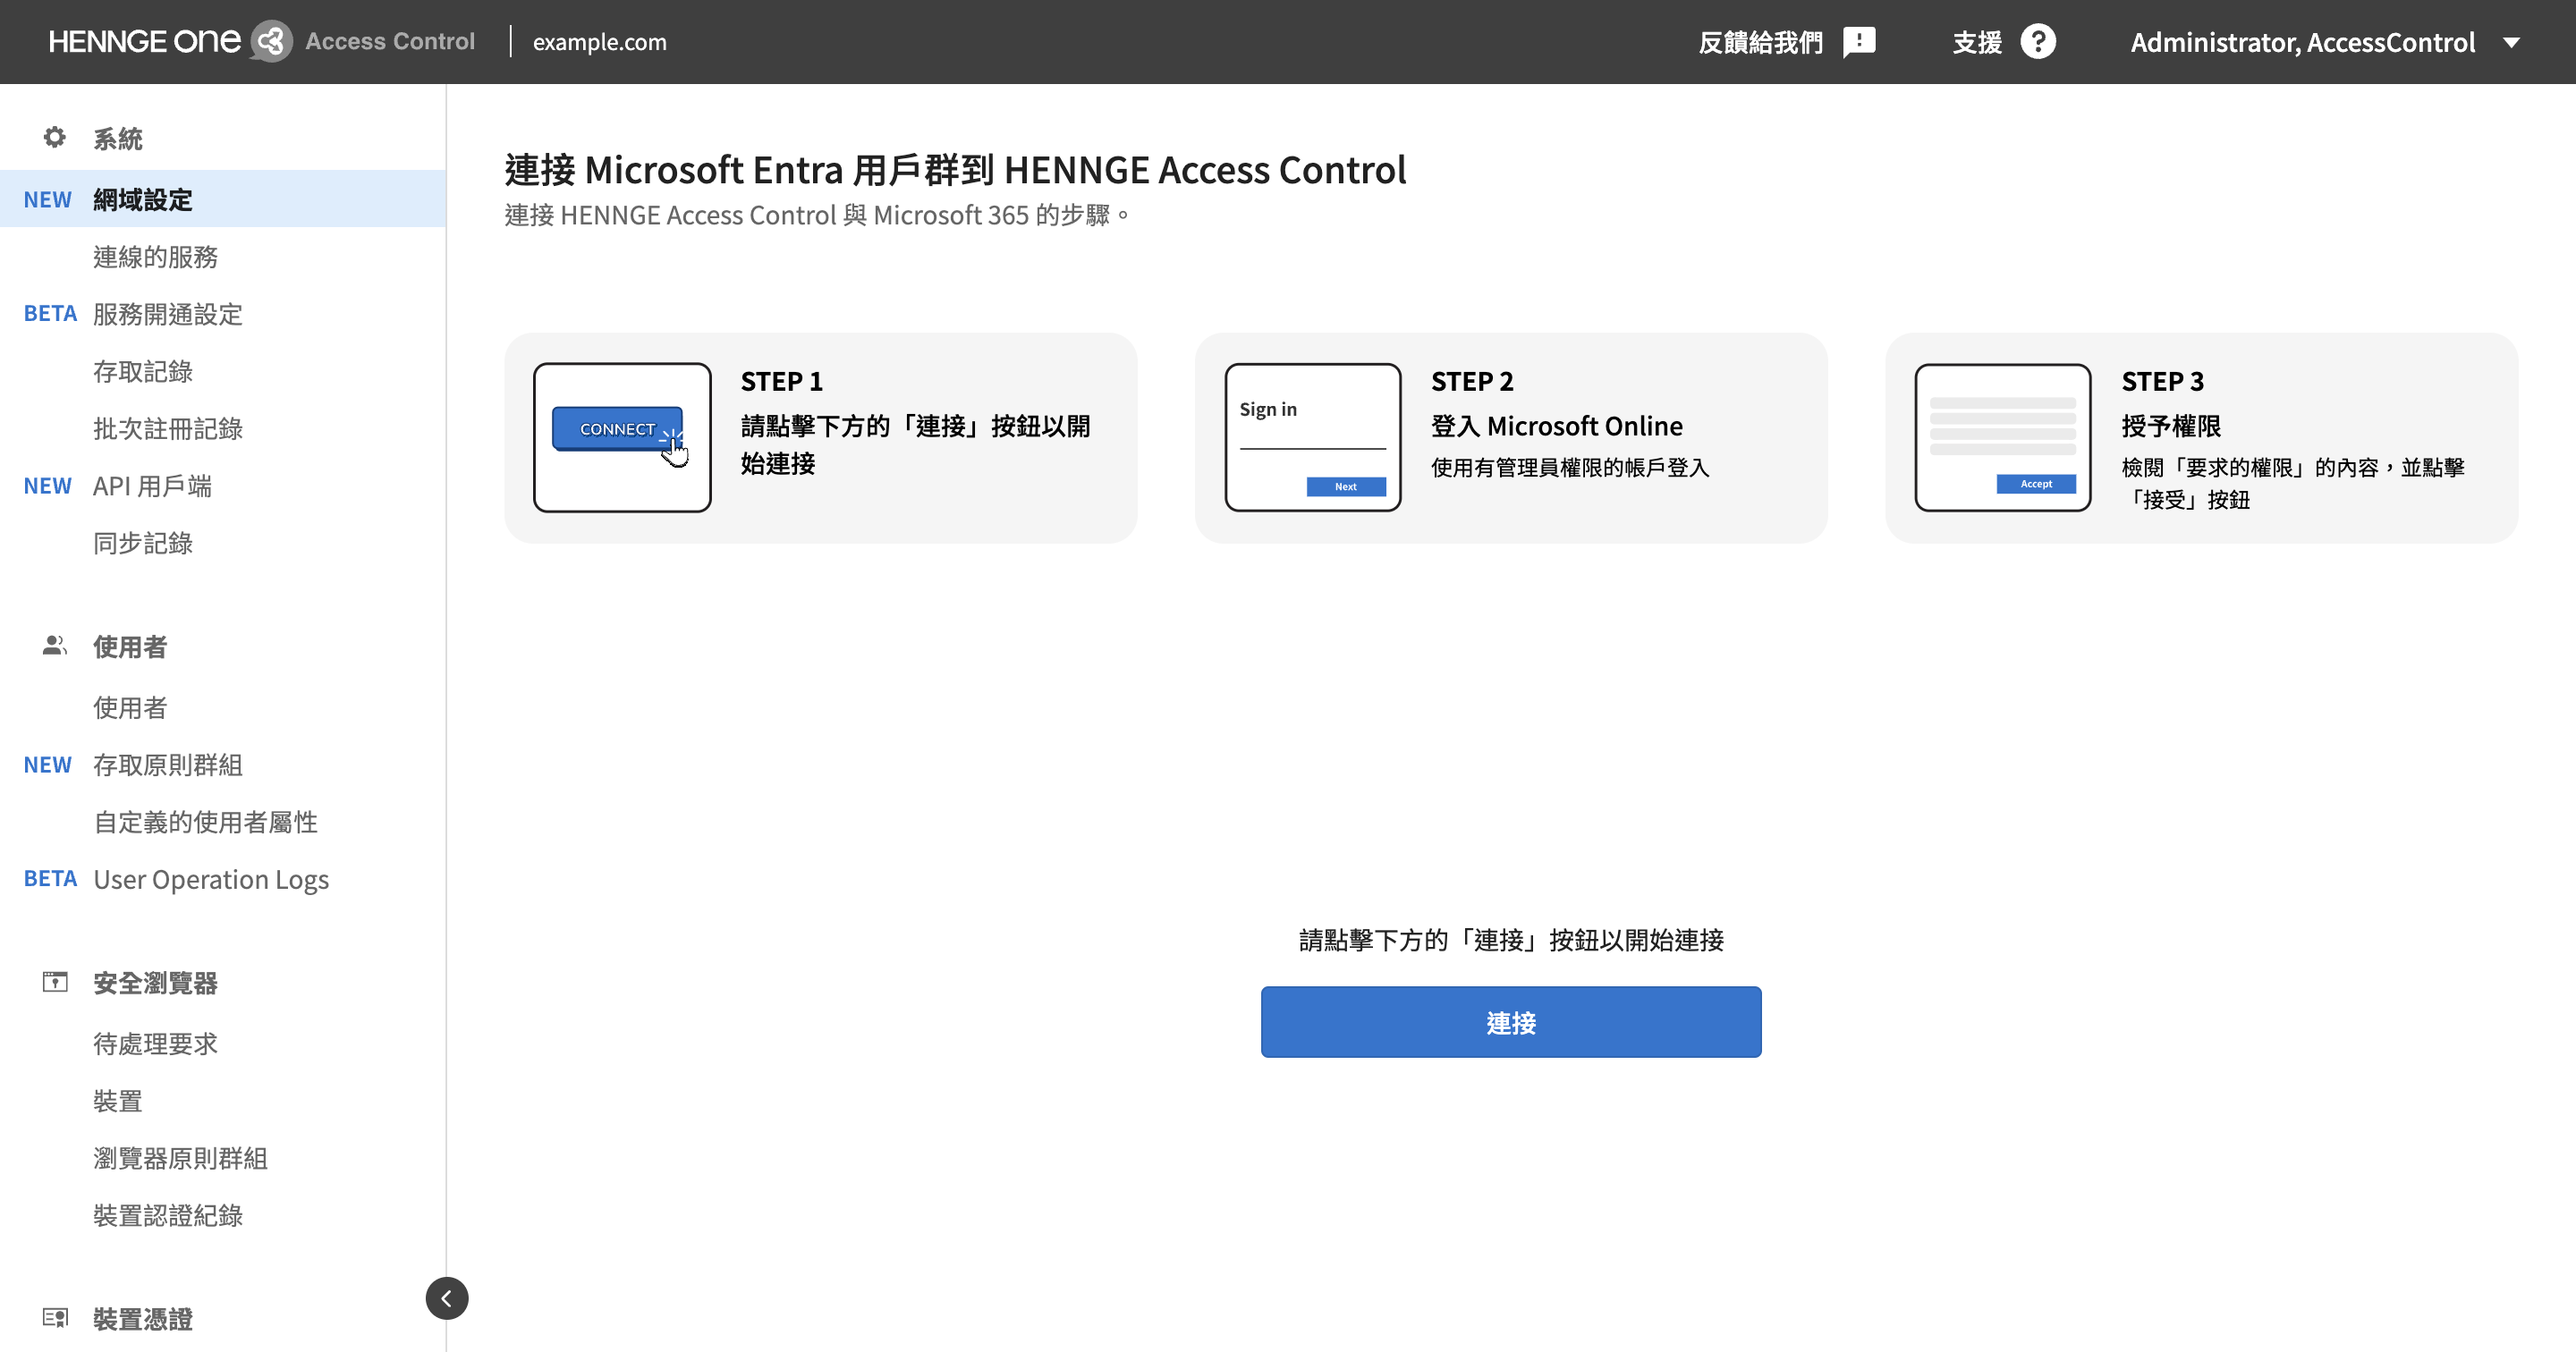Open 待處理要求 in the sidebar
Image resolution: width=2576 pixels, height=1352 pixels.
click(x=155, y=1044)
